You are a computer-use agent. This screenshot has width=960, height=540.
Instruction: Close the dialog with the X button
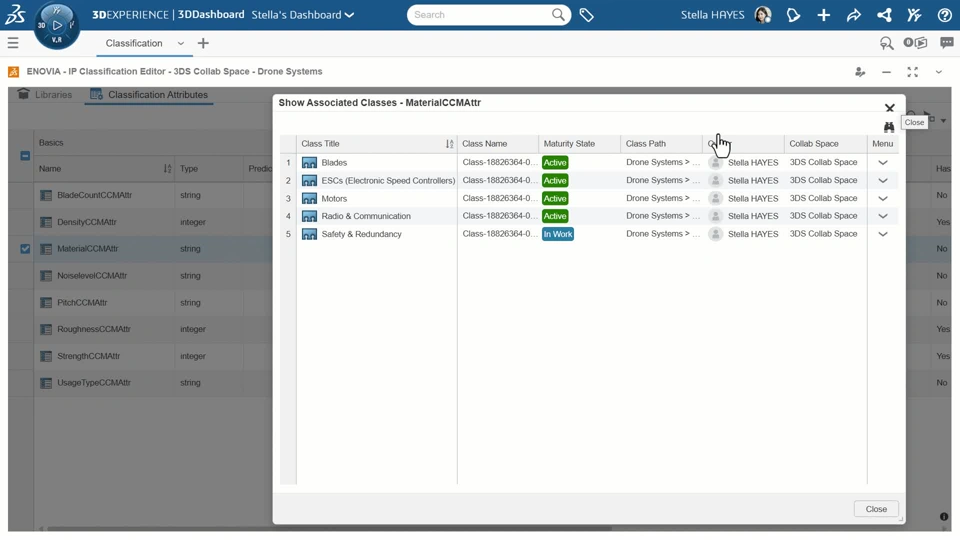pyautogui.click(x=890, y=108)
